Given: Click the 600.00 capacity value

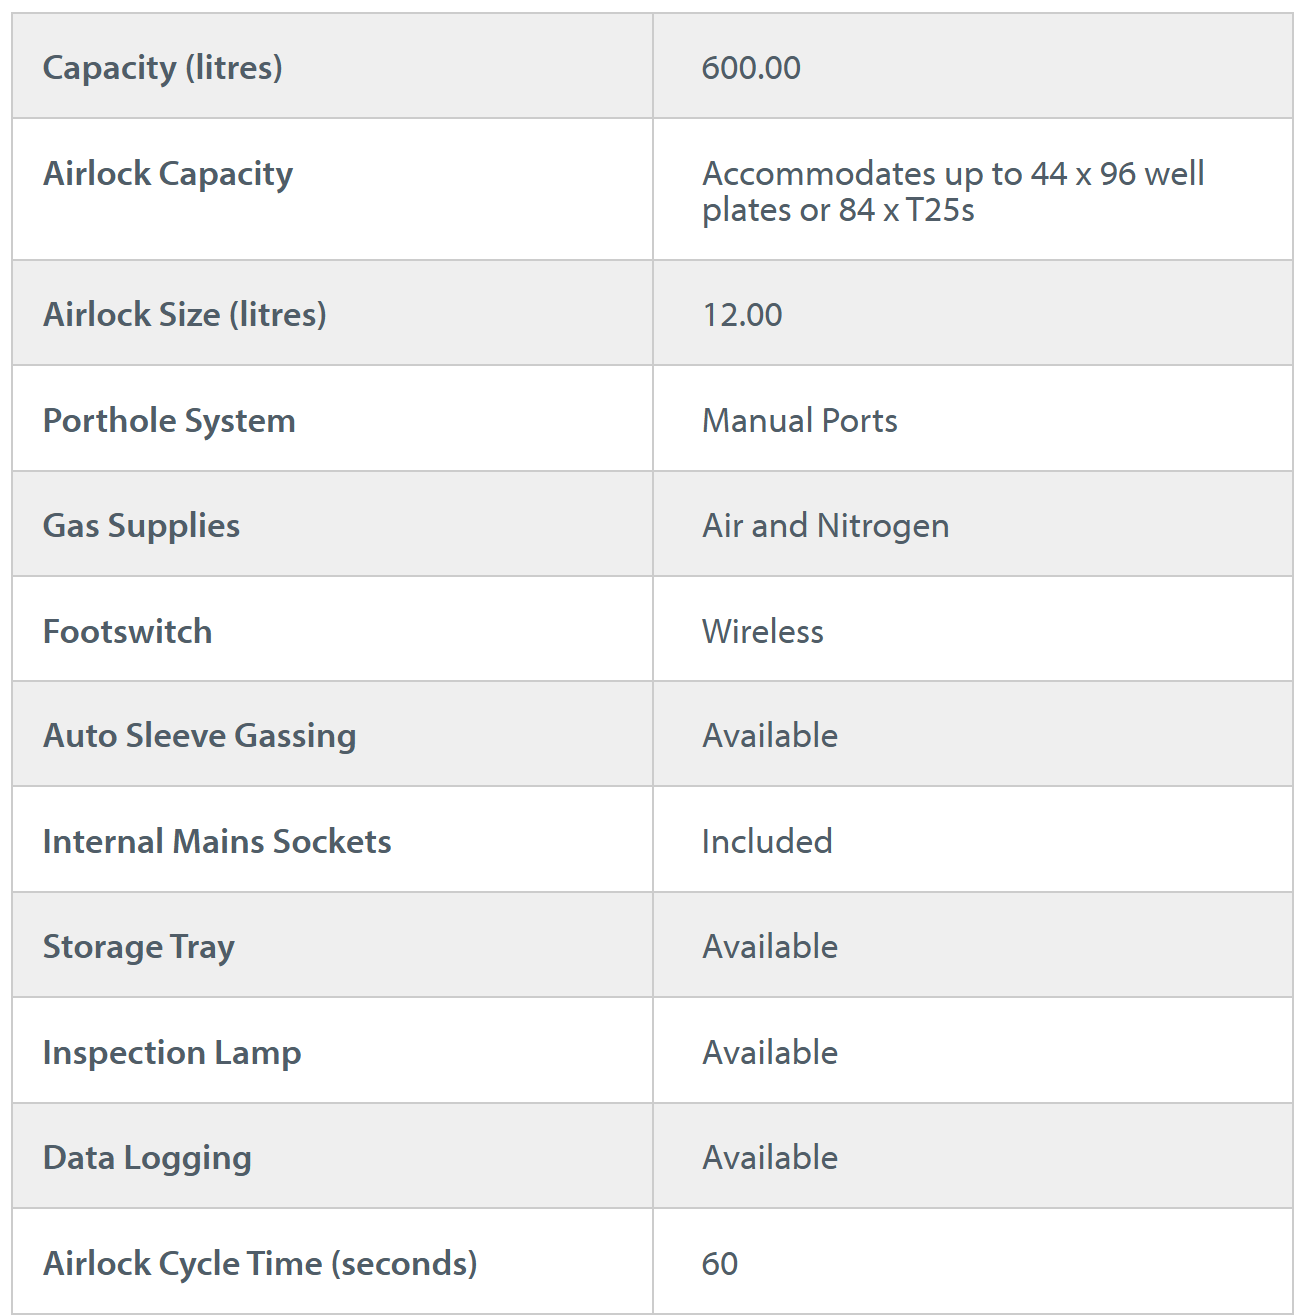Looking at the screenshot, I should coord(751,68).
